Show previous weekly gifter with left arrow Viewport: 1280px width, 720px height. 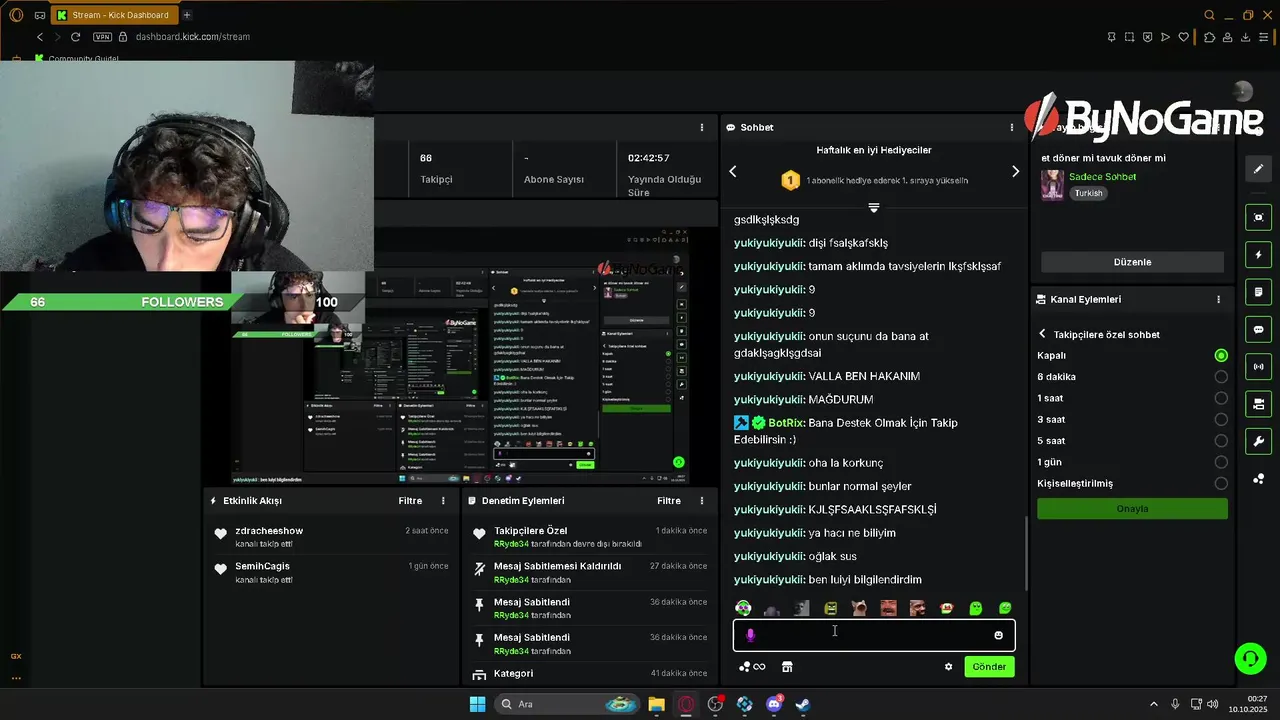732,172
